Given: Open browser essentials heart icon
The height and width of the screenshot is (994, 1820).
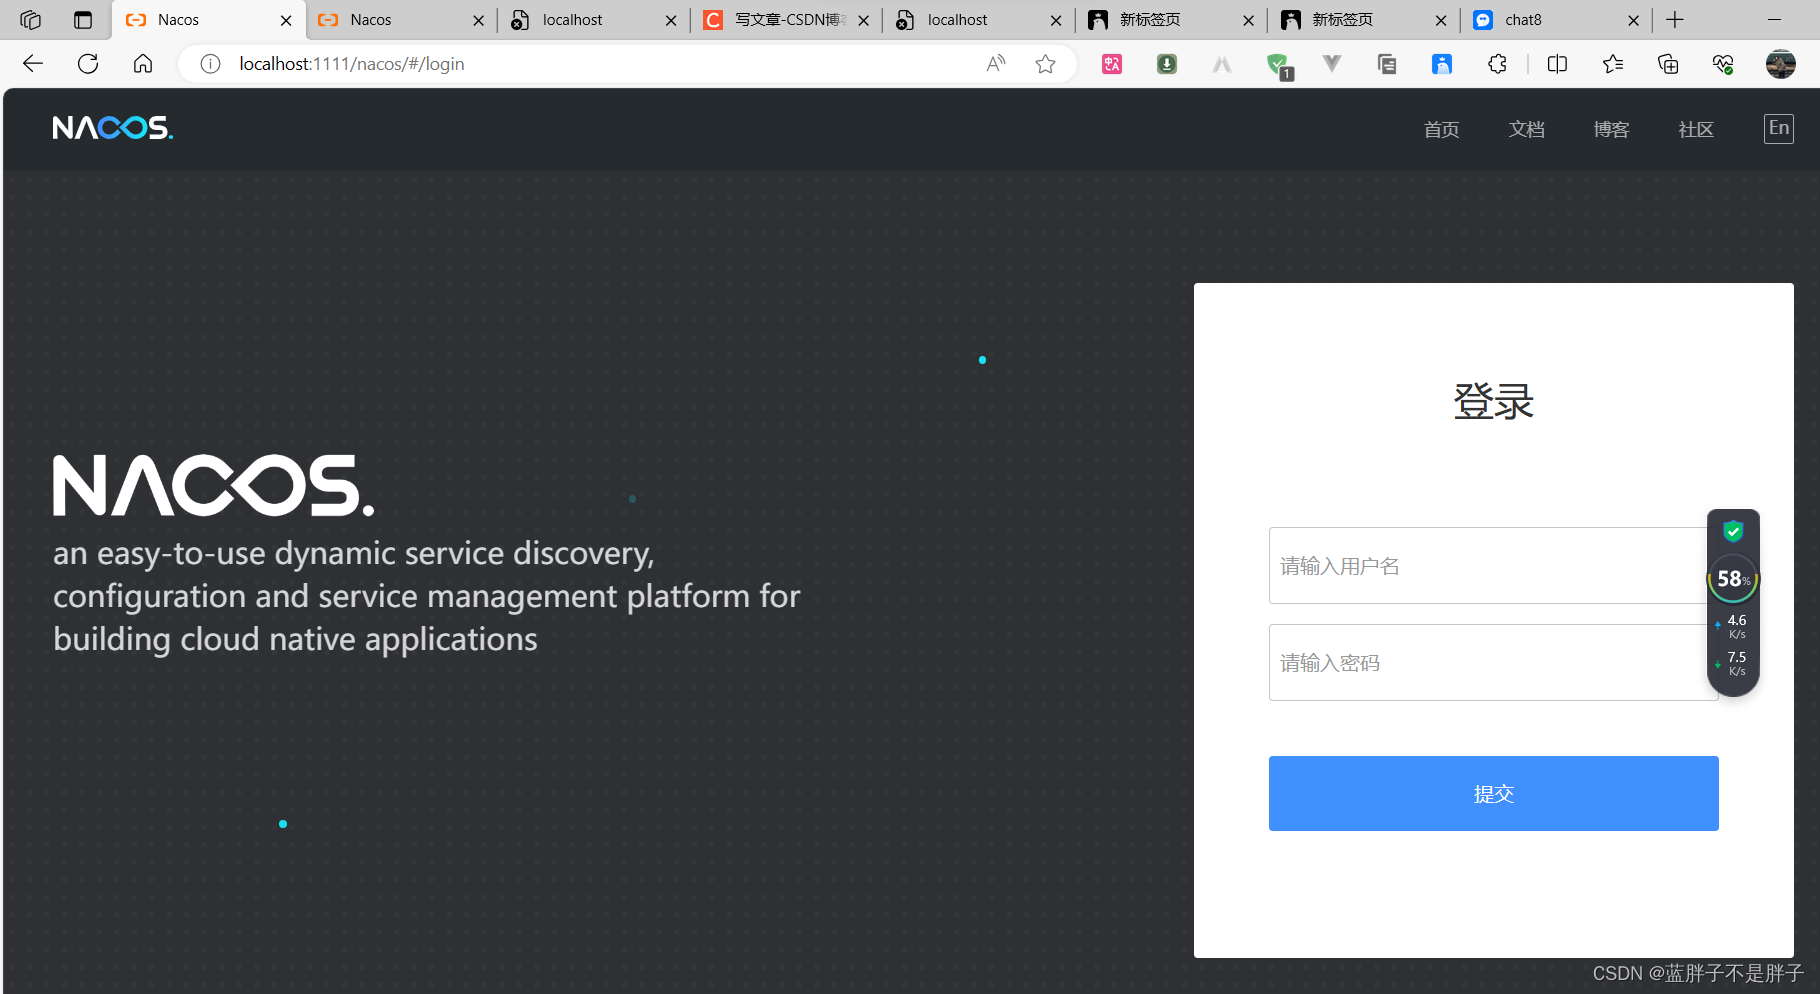Looking at the screenshot, I should click(x=1723, y=64).
